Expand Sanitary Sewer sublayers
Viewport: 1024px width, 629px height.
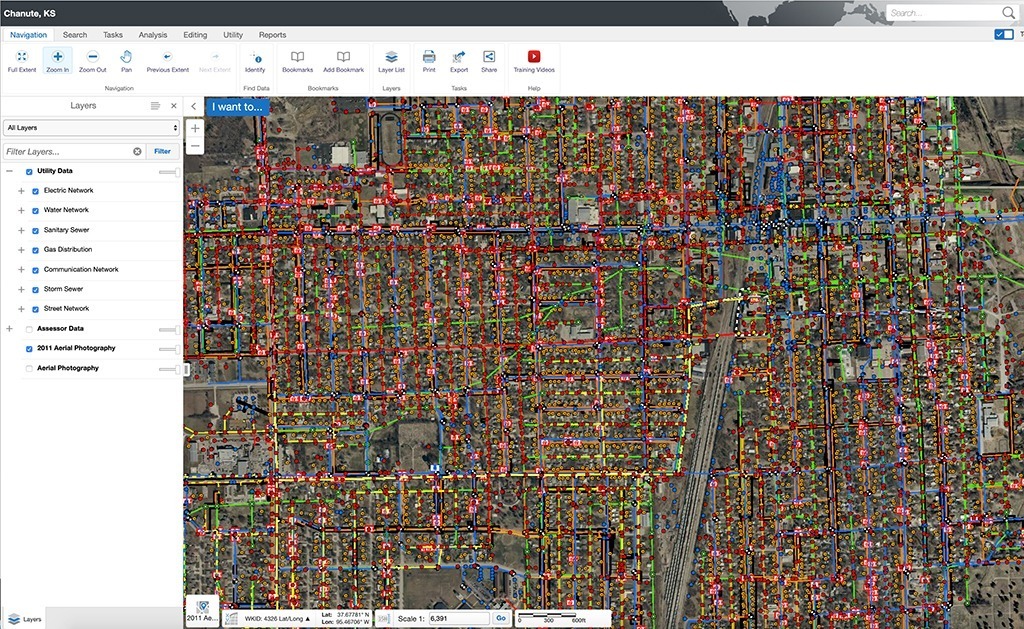click(x=21, y=231)
